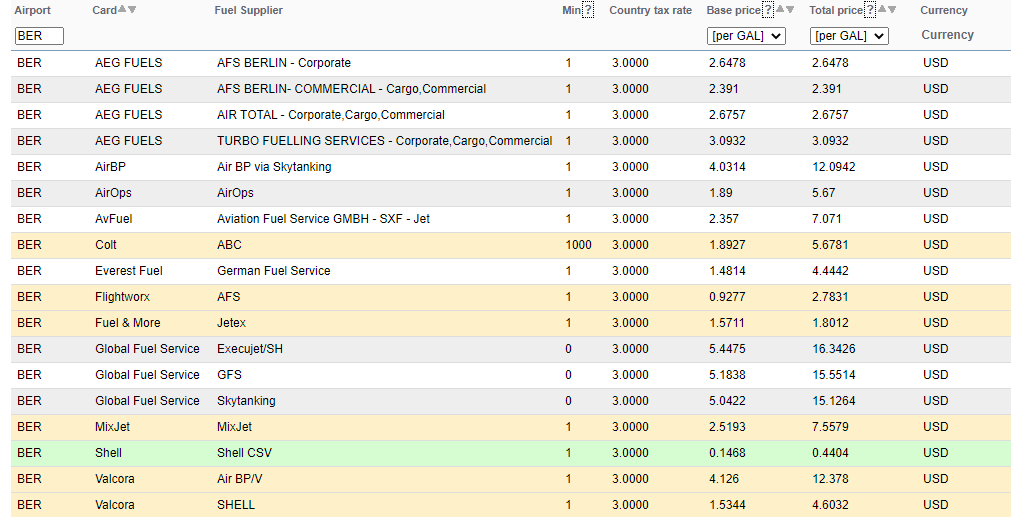The height and width of the screenshot is (517, 1011).
Task: Click total price 5.6781
Action: 830,245
